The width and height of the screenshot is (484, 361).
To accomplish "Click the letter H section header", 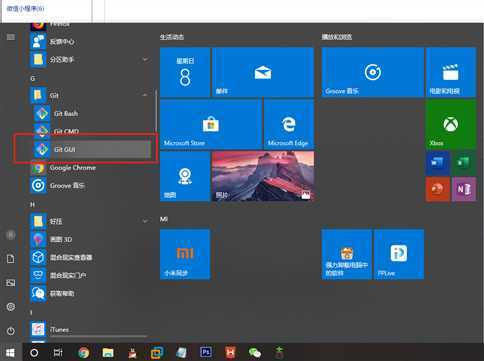I will (x=32, y=204).
